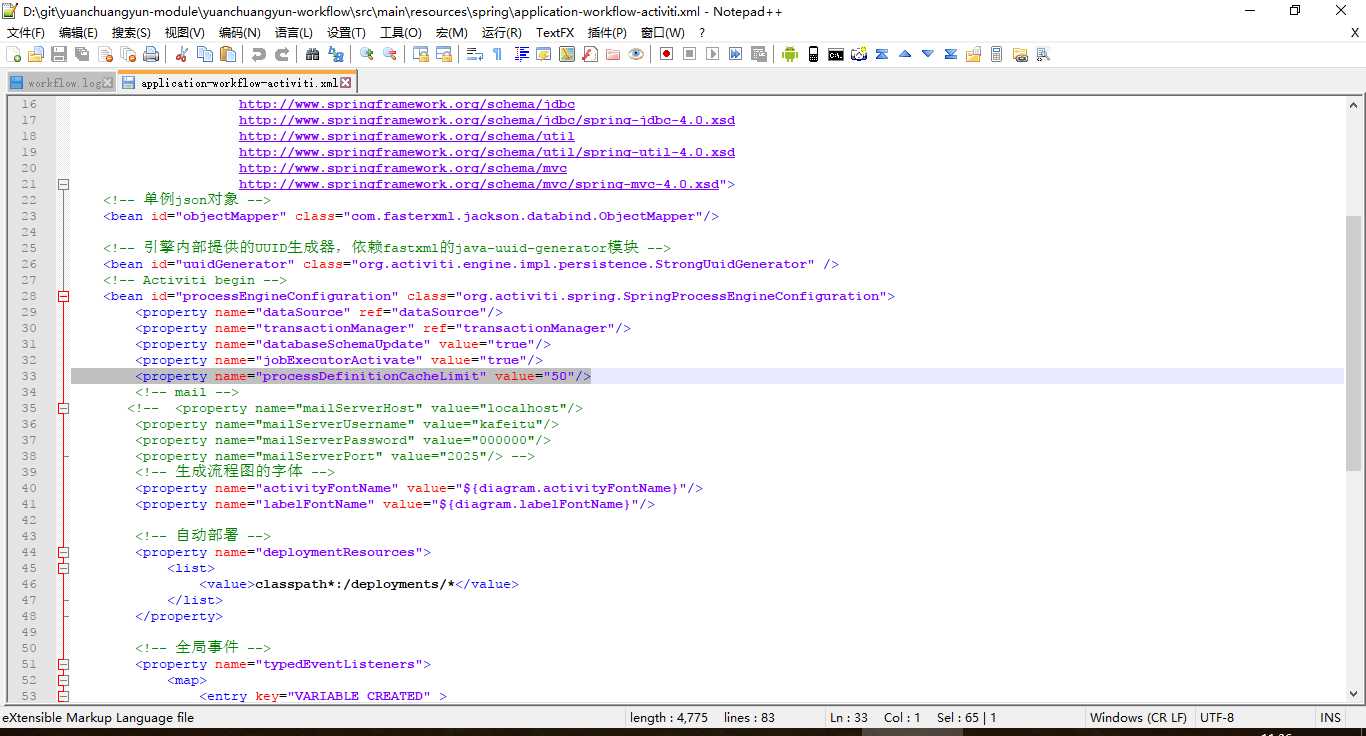Screen dimensions: 1366x736
Task: Close the workflow.log tab
Action: [x=107, y=83]
